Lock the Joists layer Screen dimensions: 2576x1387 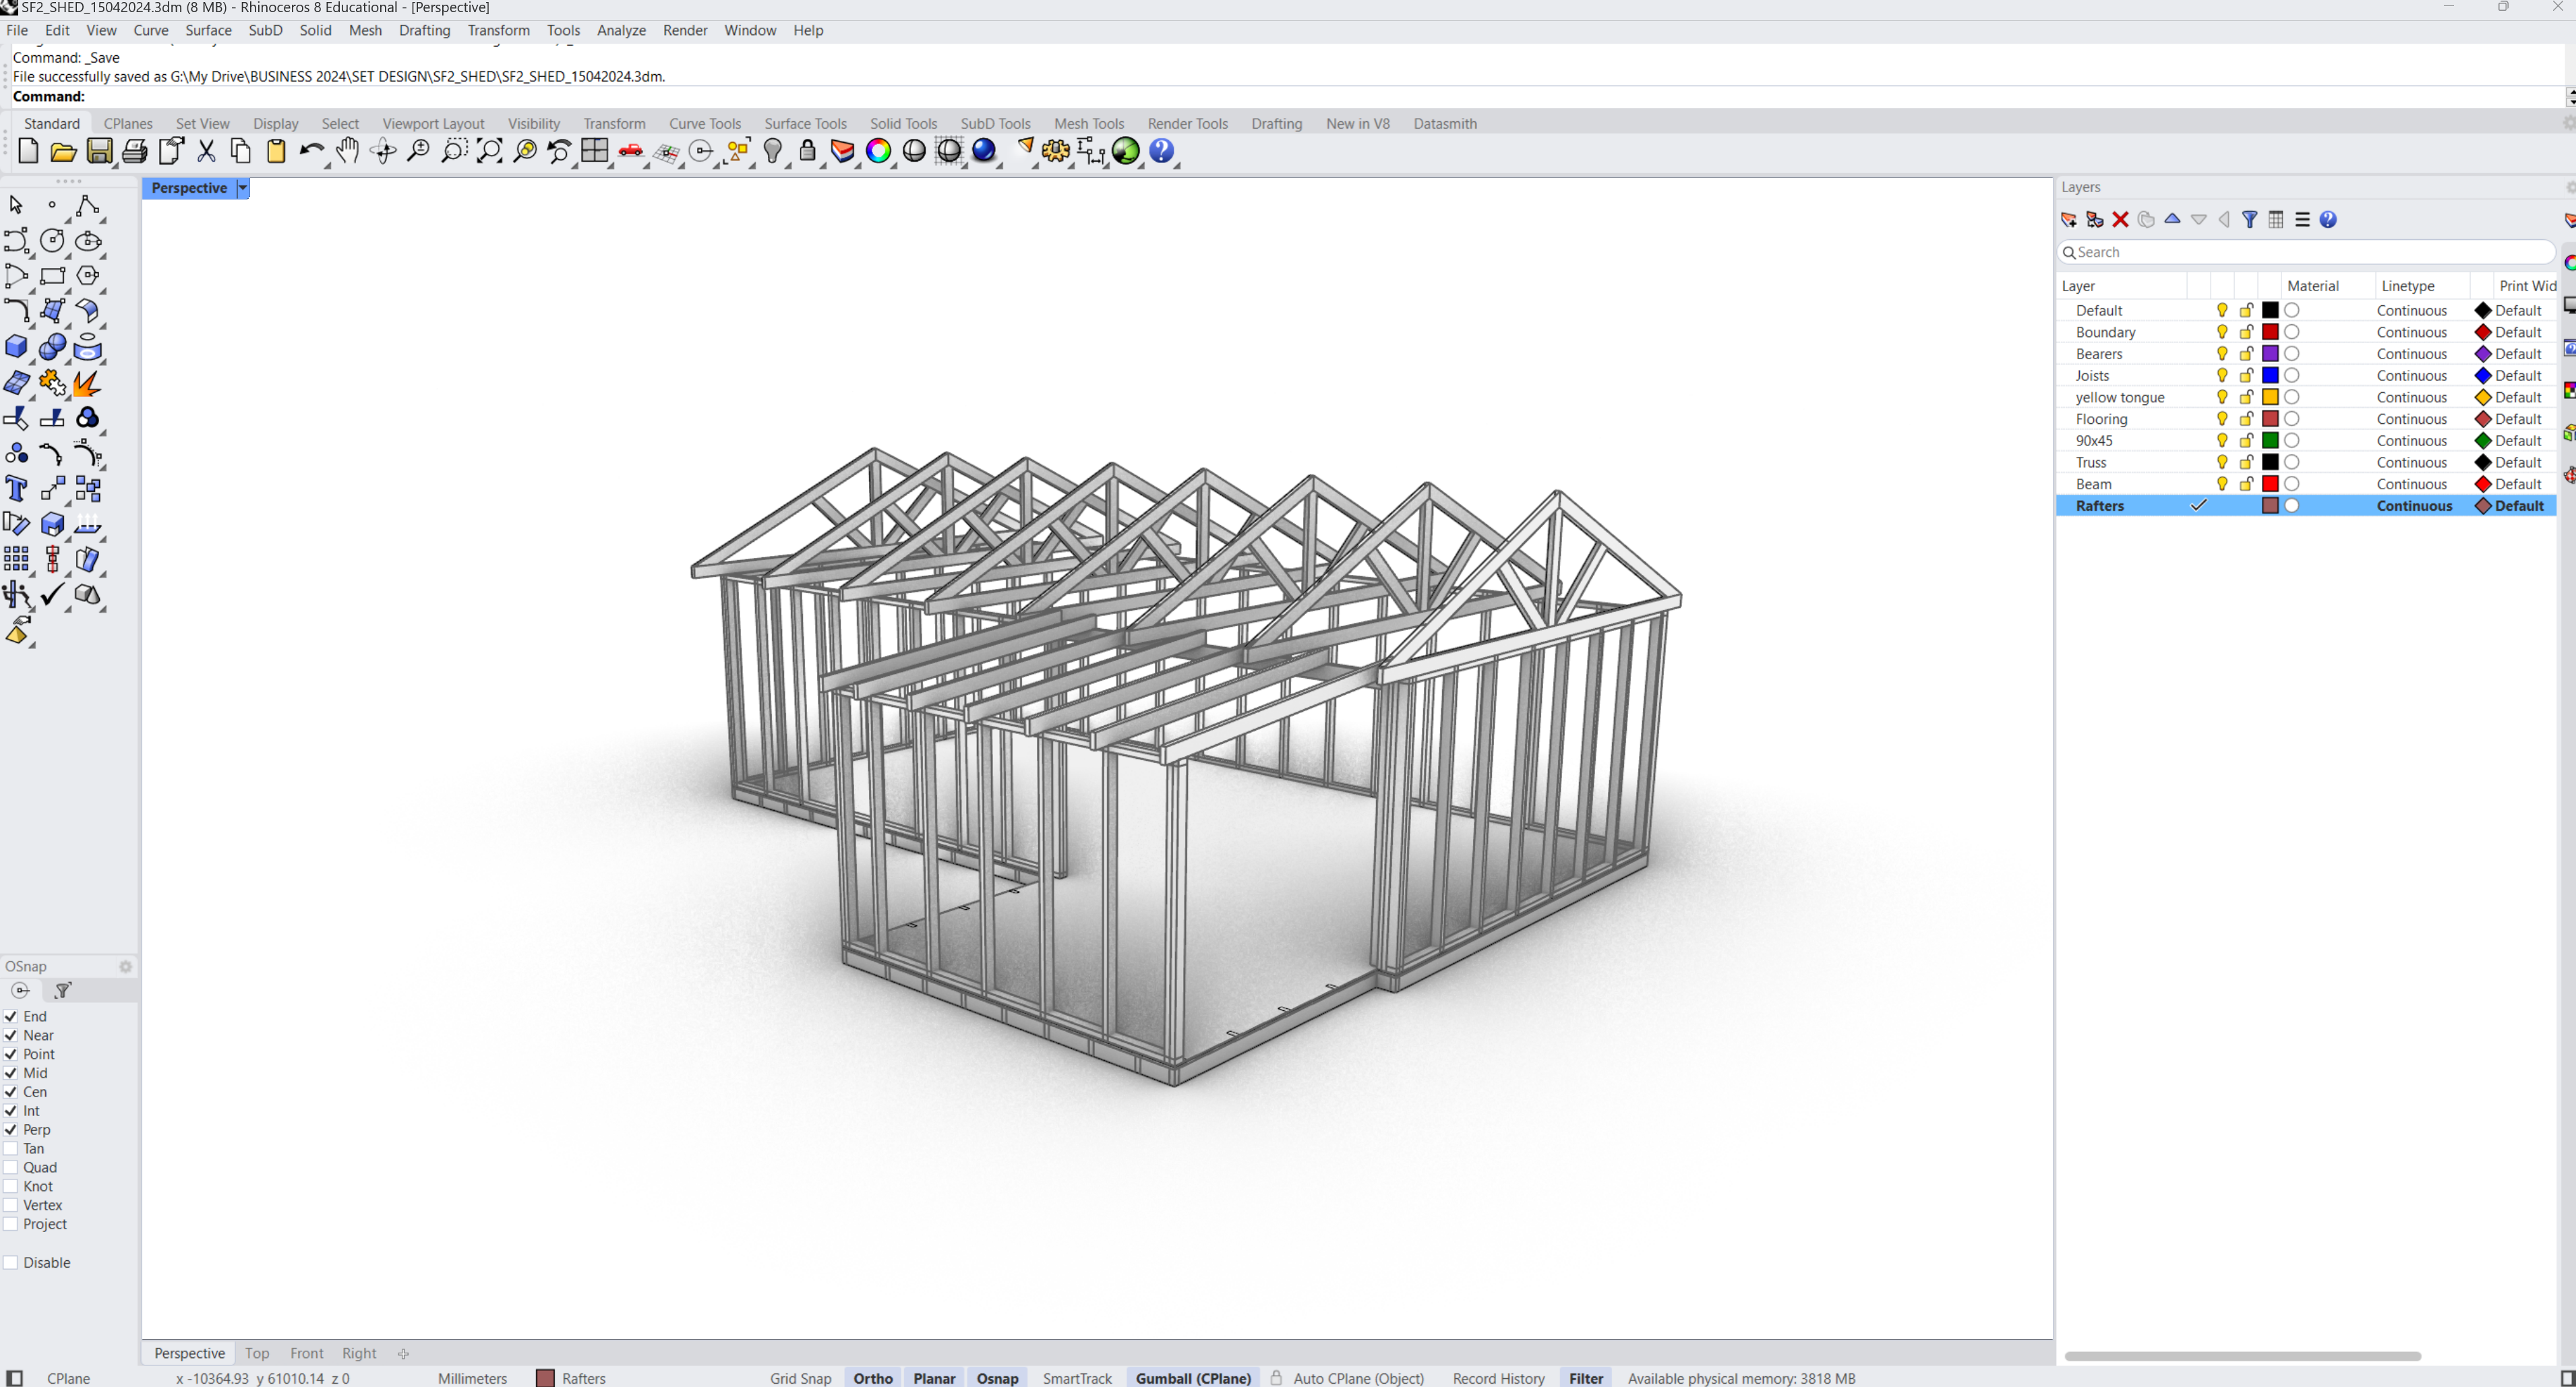2246,376
